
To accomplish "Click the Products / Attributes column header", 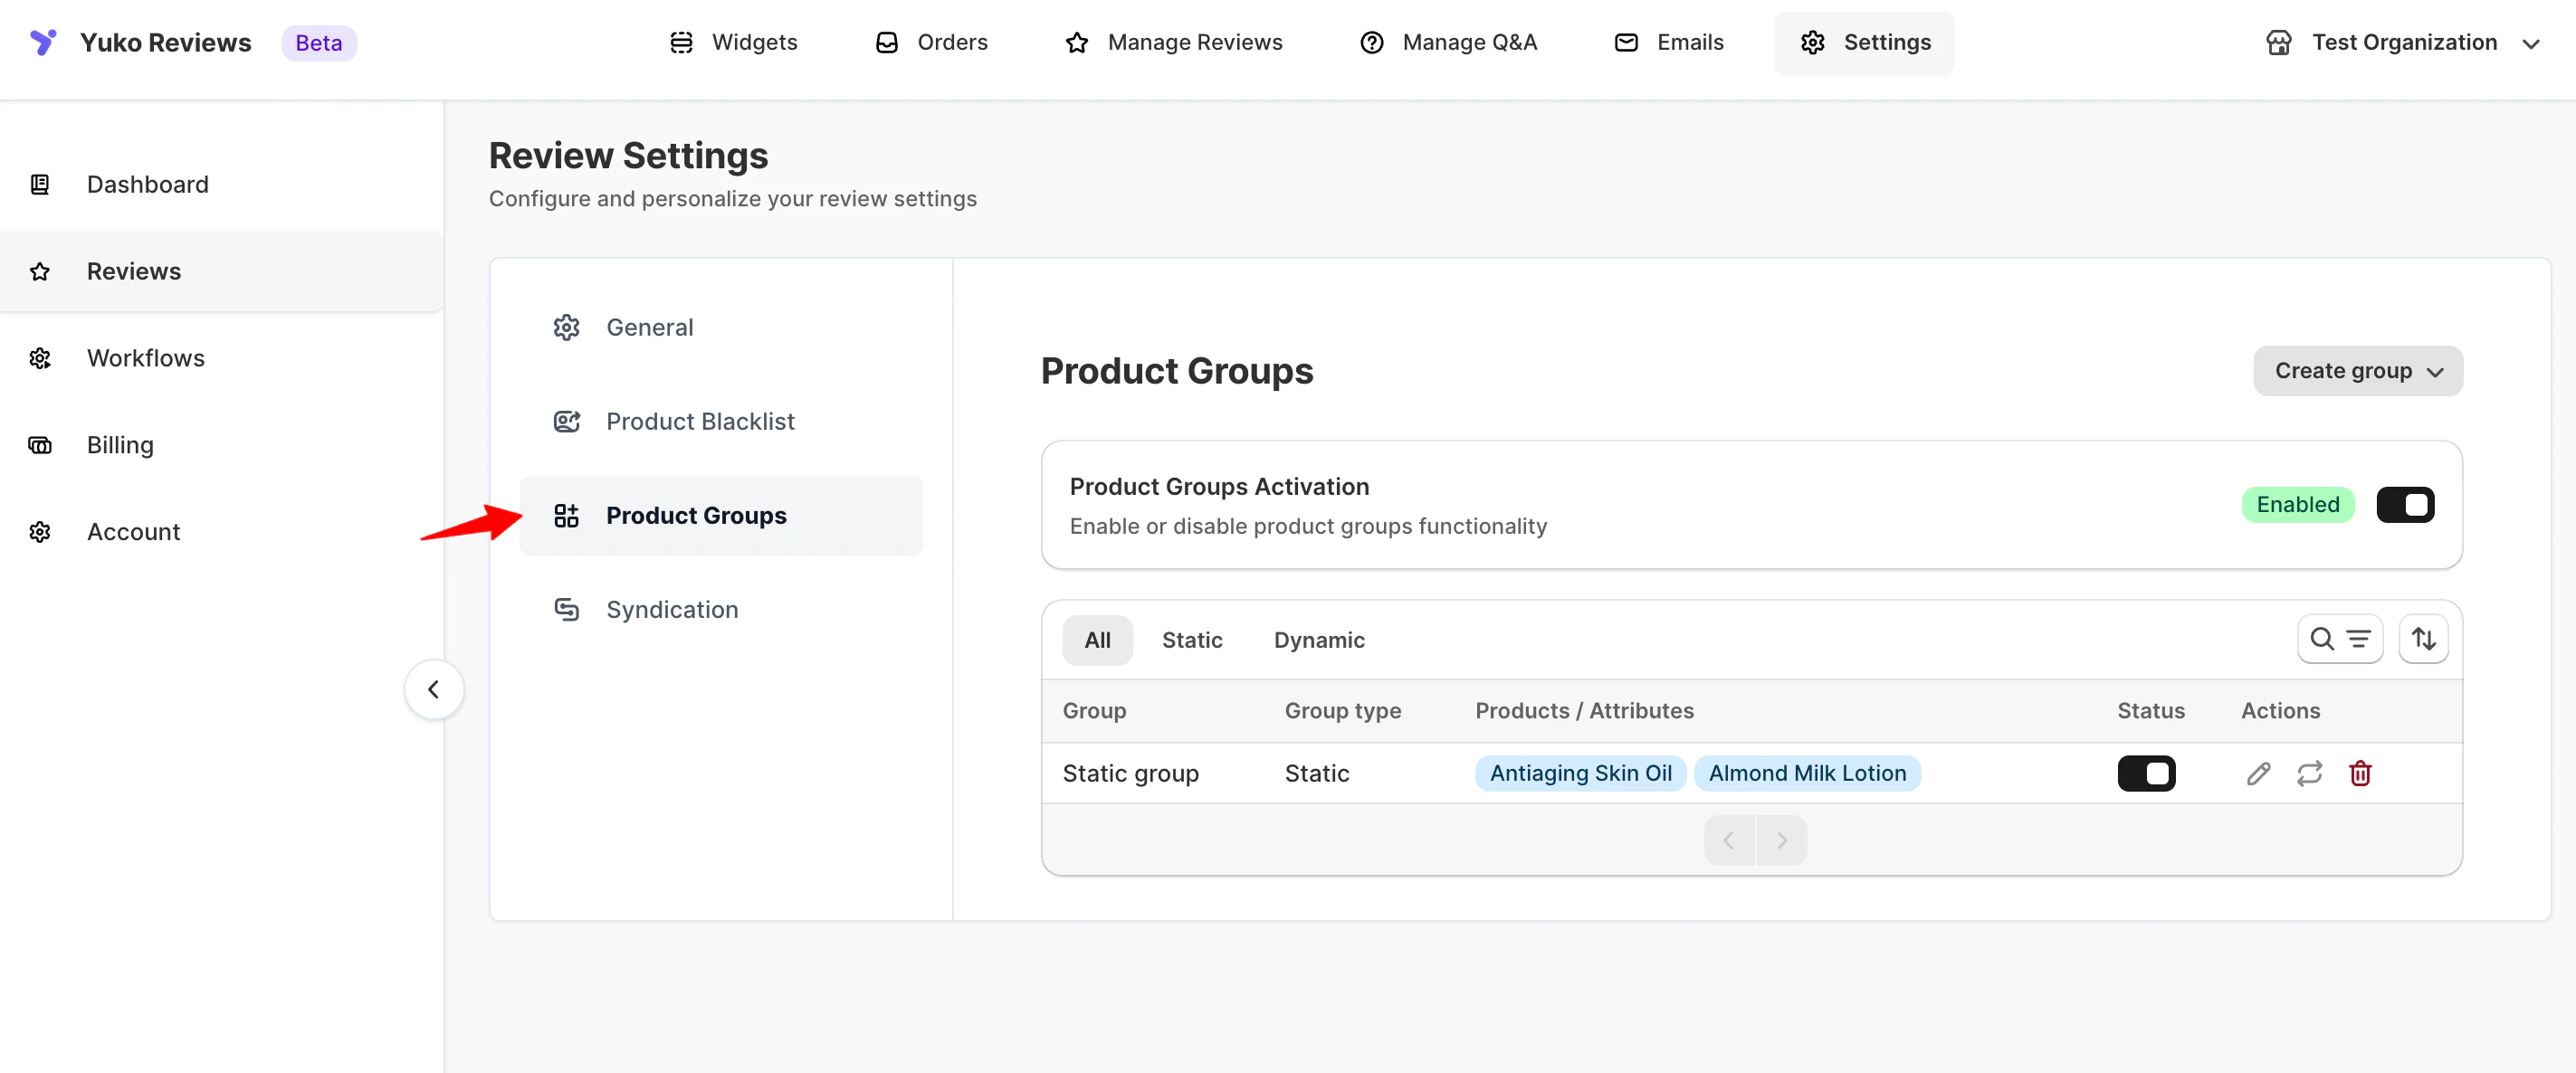I will [x=1584, y=711].
